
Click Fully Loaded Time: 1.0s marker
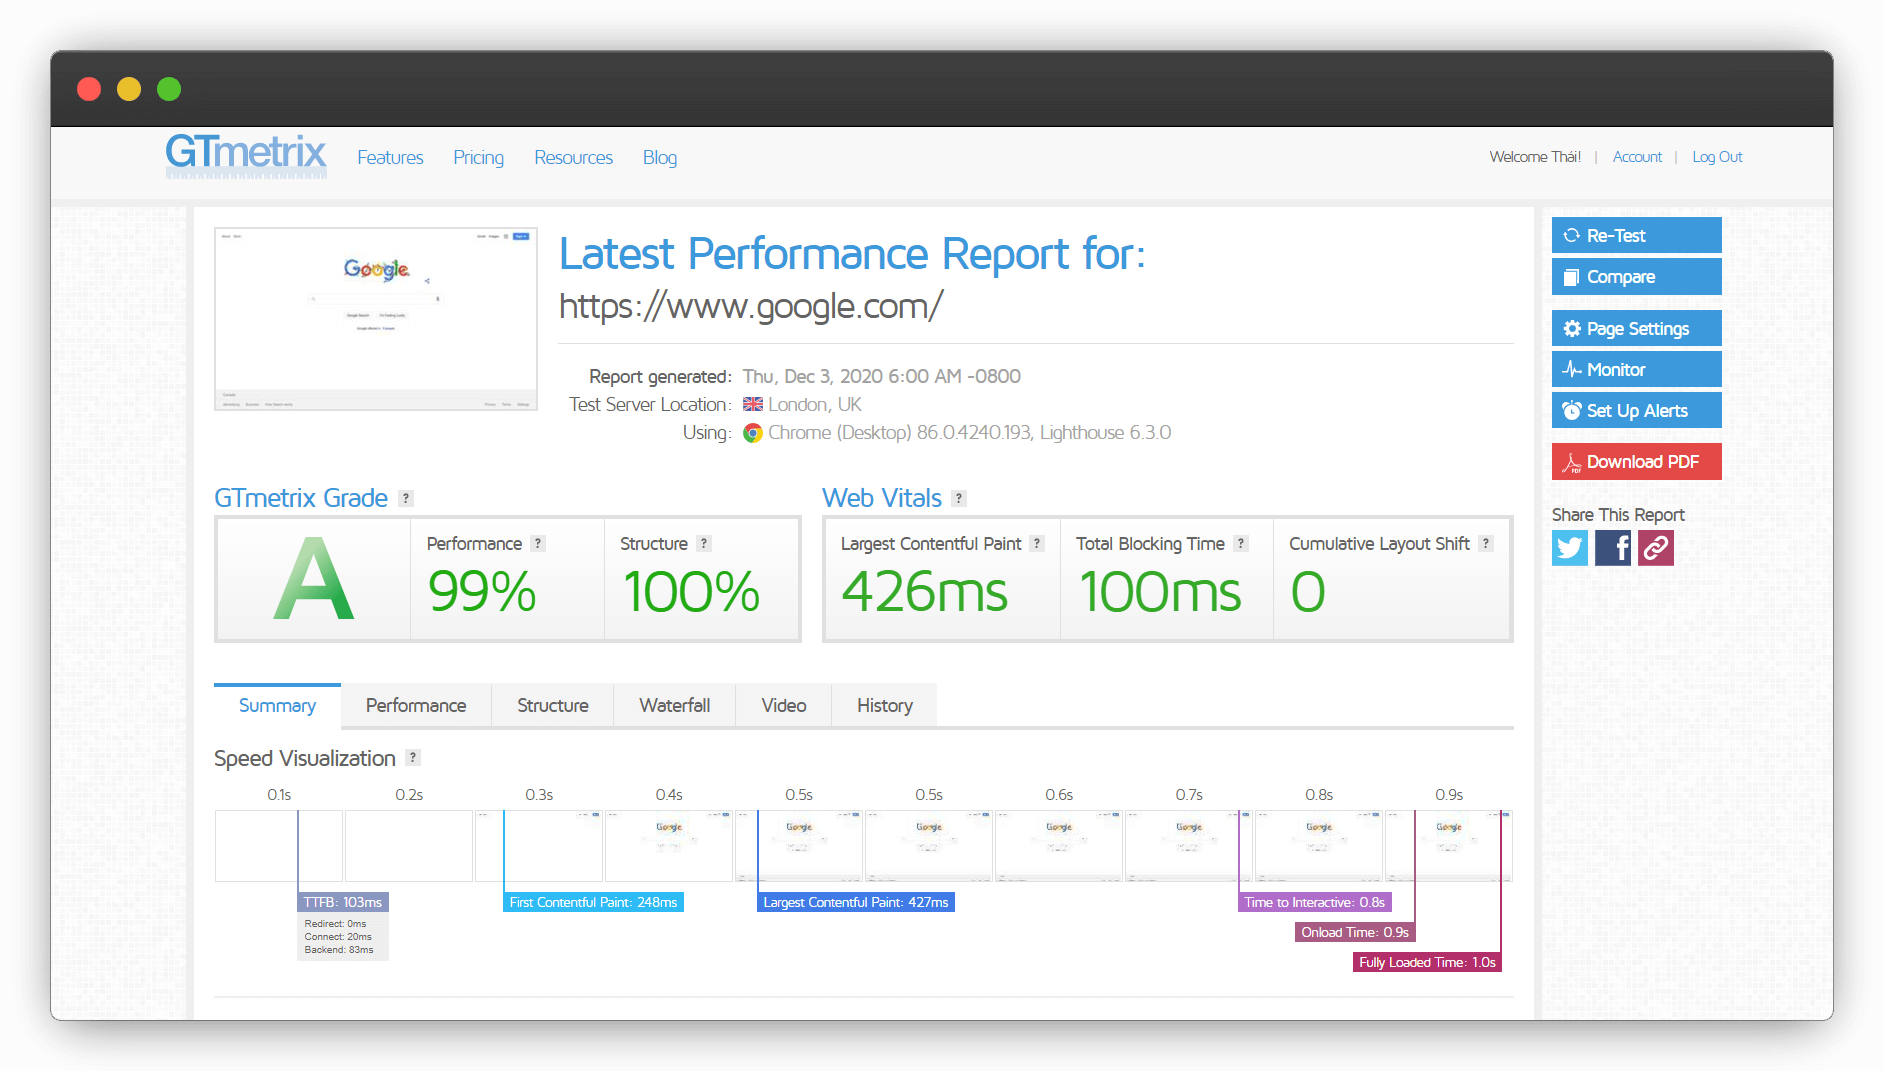click(x=1427, y=962)
